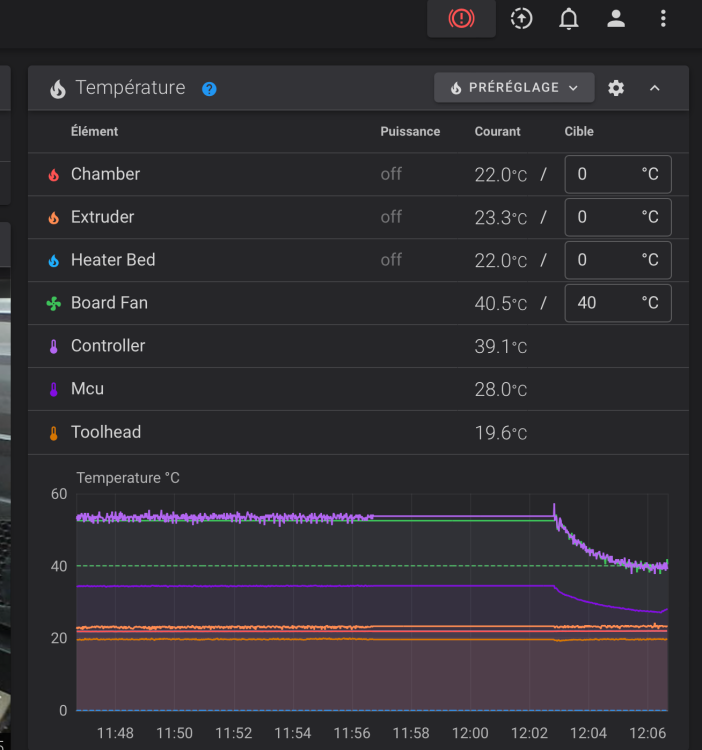
Task: Click the Controller sensor name
Action: [x=108, y=346]
